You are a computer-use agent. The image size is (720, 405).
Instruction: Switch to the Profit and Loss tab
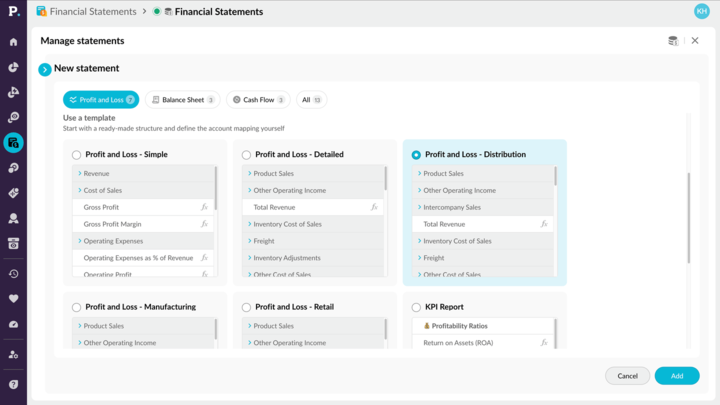click(101, 100)
